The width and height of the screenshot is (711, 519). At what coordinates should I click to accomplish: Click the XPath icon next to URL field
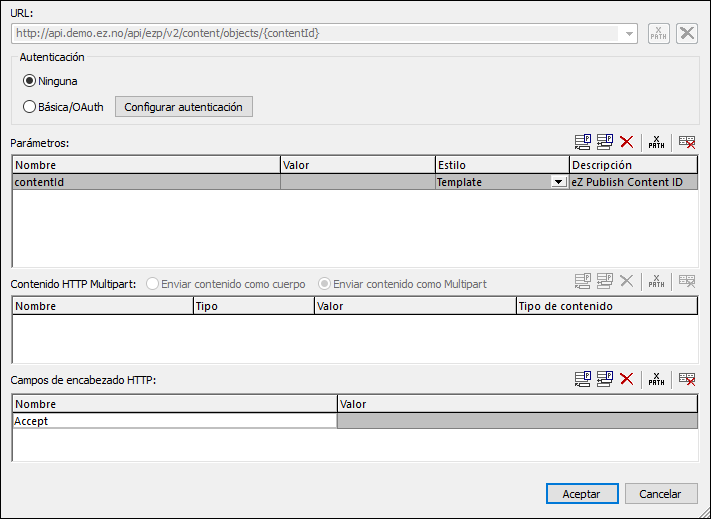pyautogui.click(x=658, y=34)
